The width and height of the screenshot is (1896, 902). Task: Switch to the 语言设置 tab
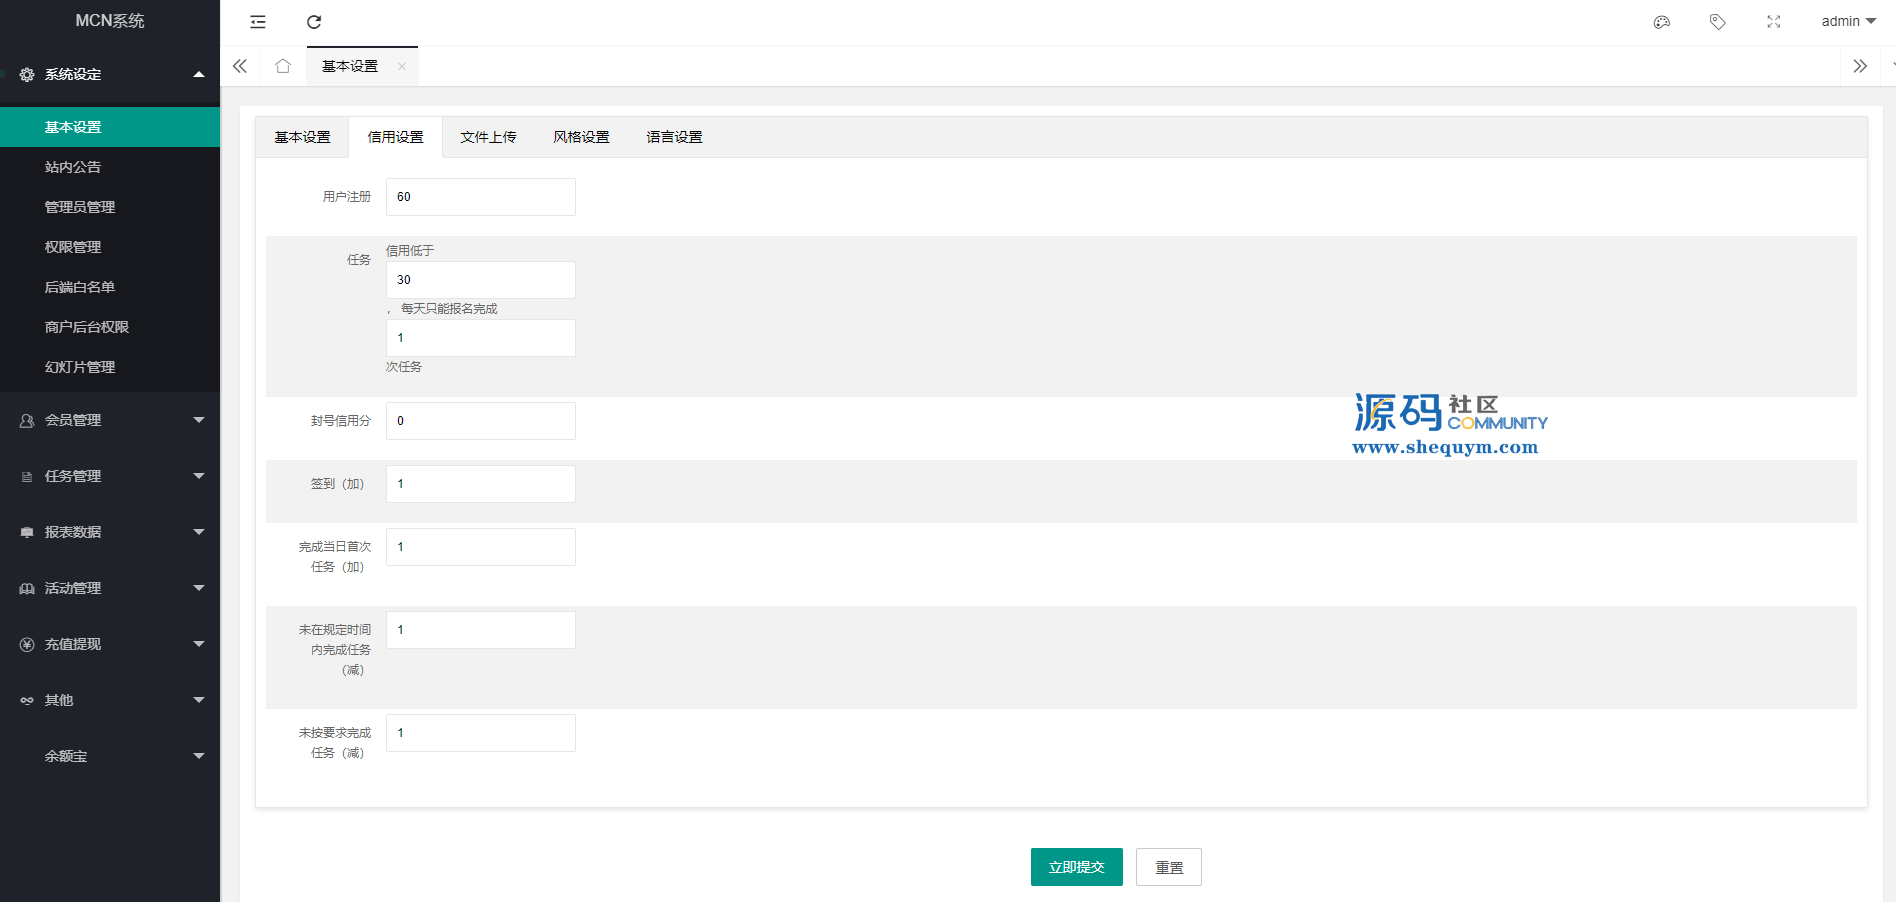(674, 137)
